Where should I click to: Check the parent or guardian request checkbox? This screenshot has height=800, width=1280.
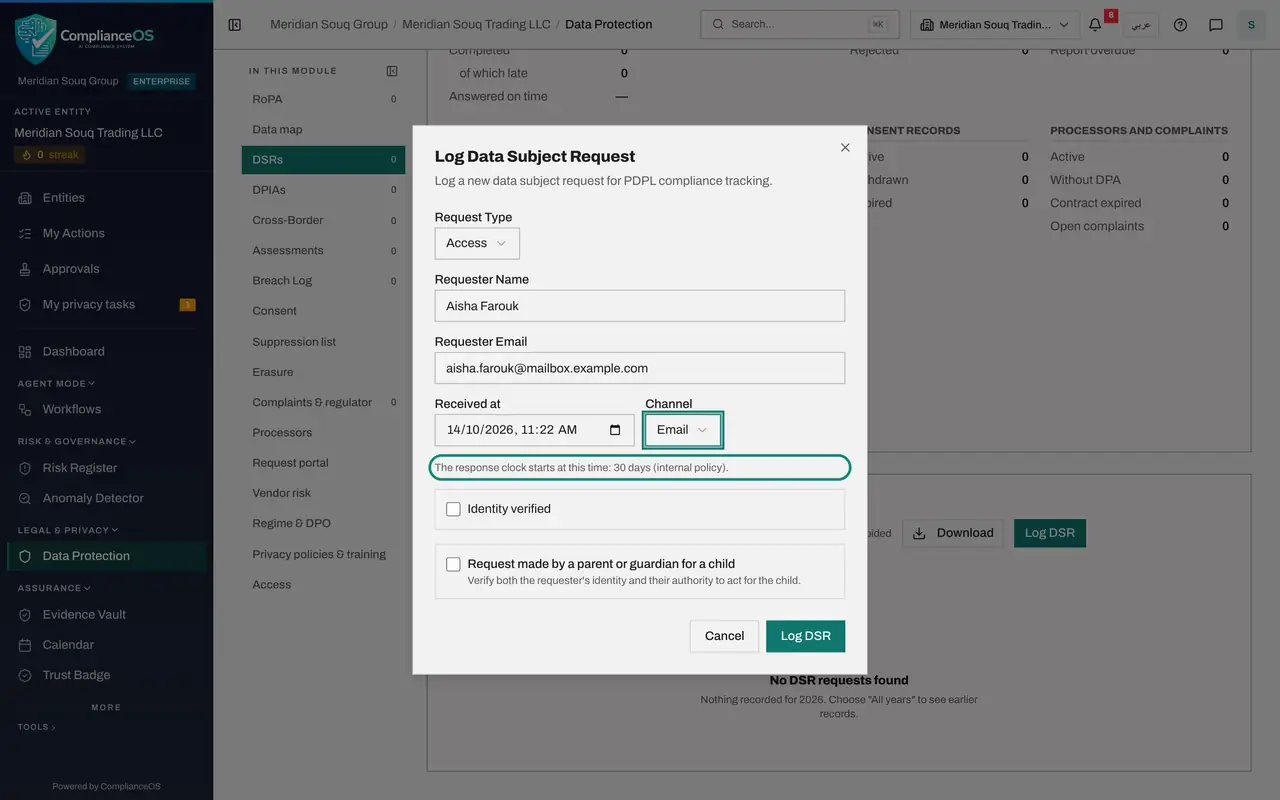(453, 564)
